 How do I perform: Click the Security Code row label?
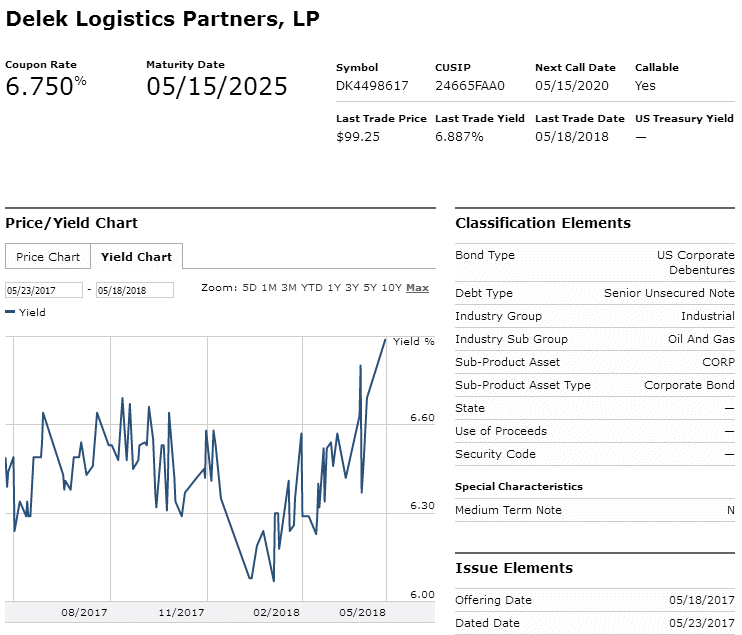pos(495,454)
